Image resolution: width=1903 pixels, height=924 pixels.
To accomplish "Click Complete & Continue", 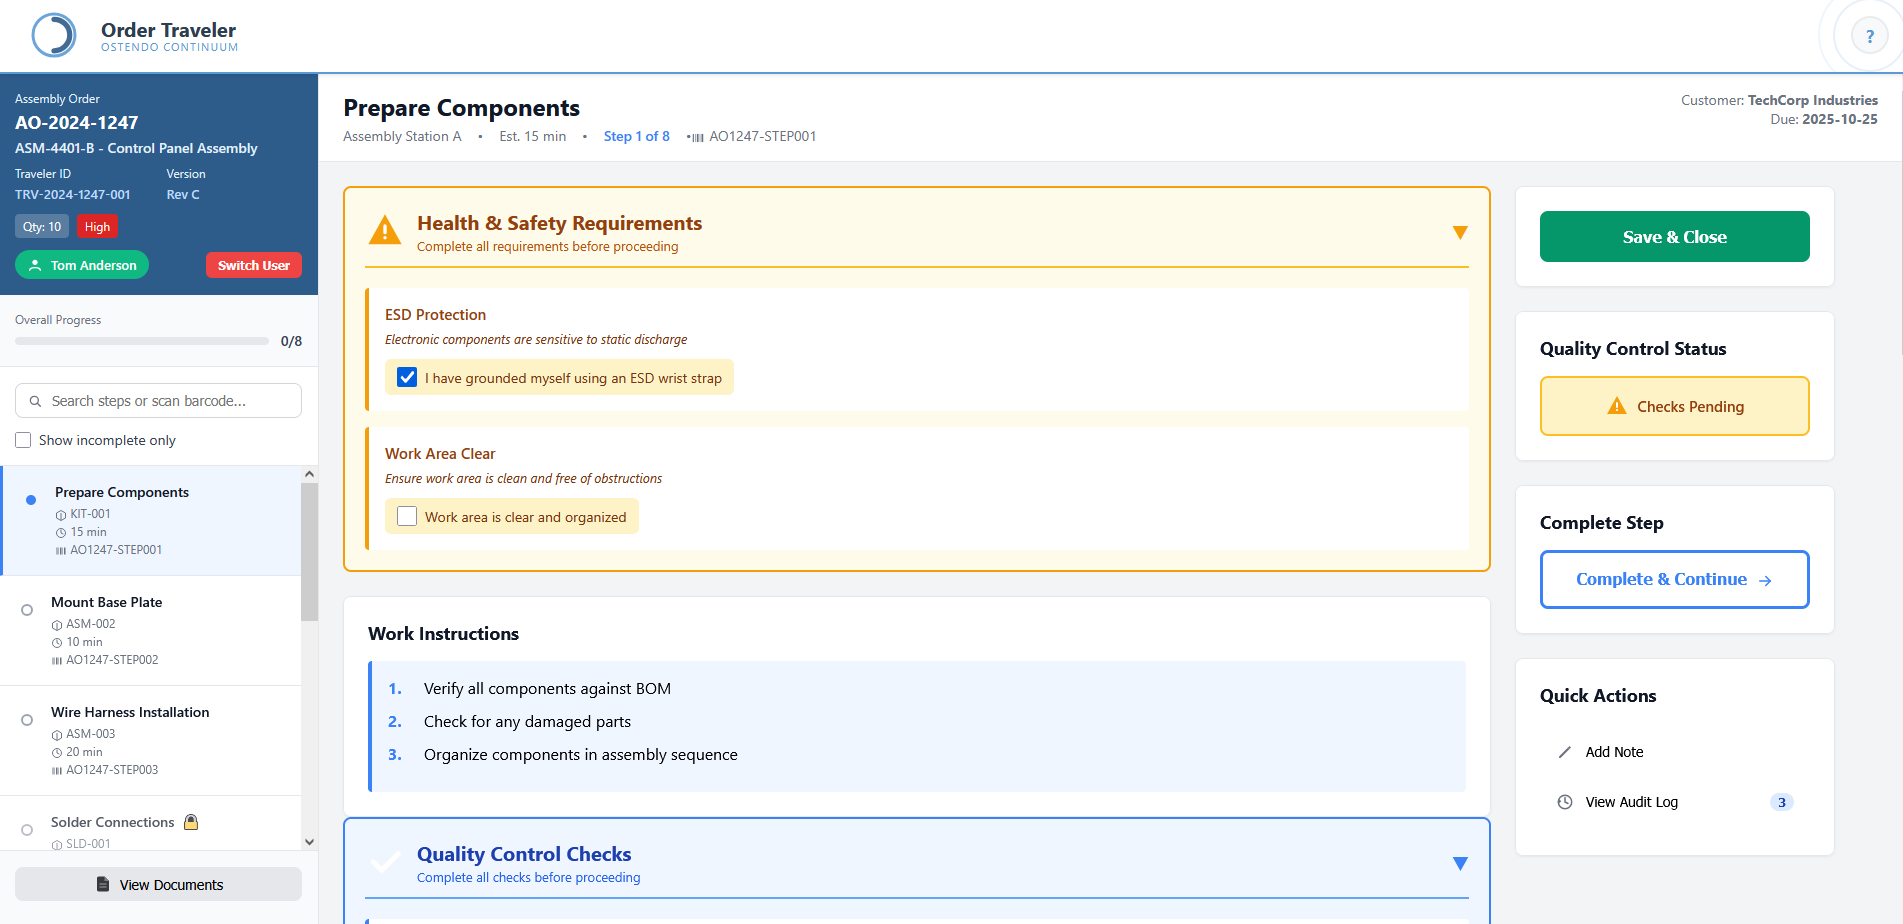I will click(1674, 579).
